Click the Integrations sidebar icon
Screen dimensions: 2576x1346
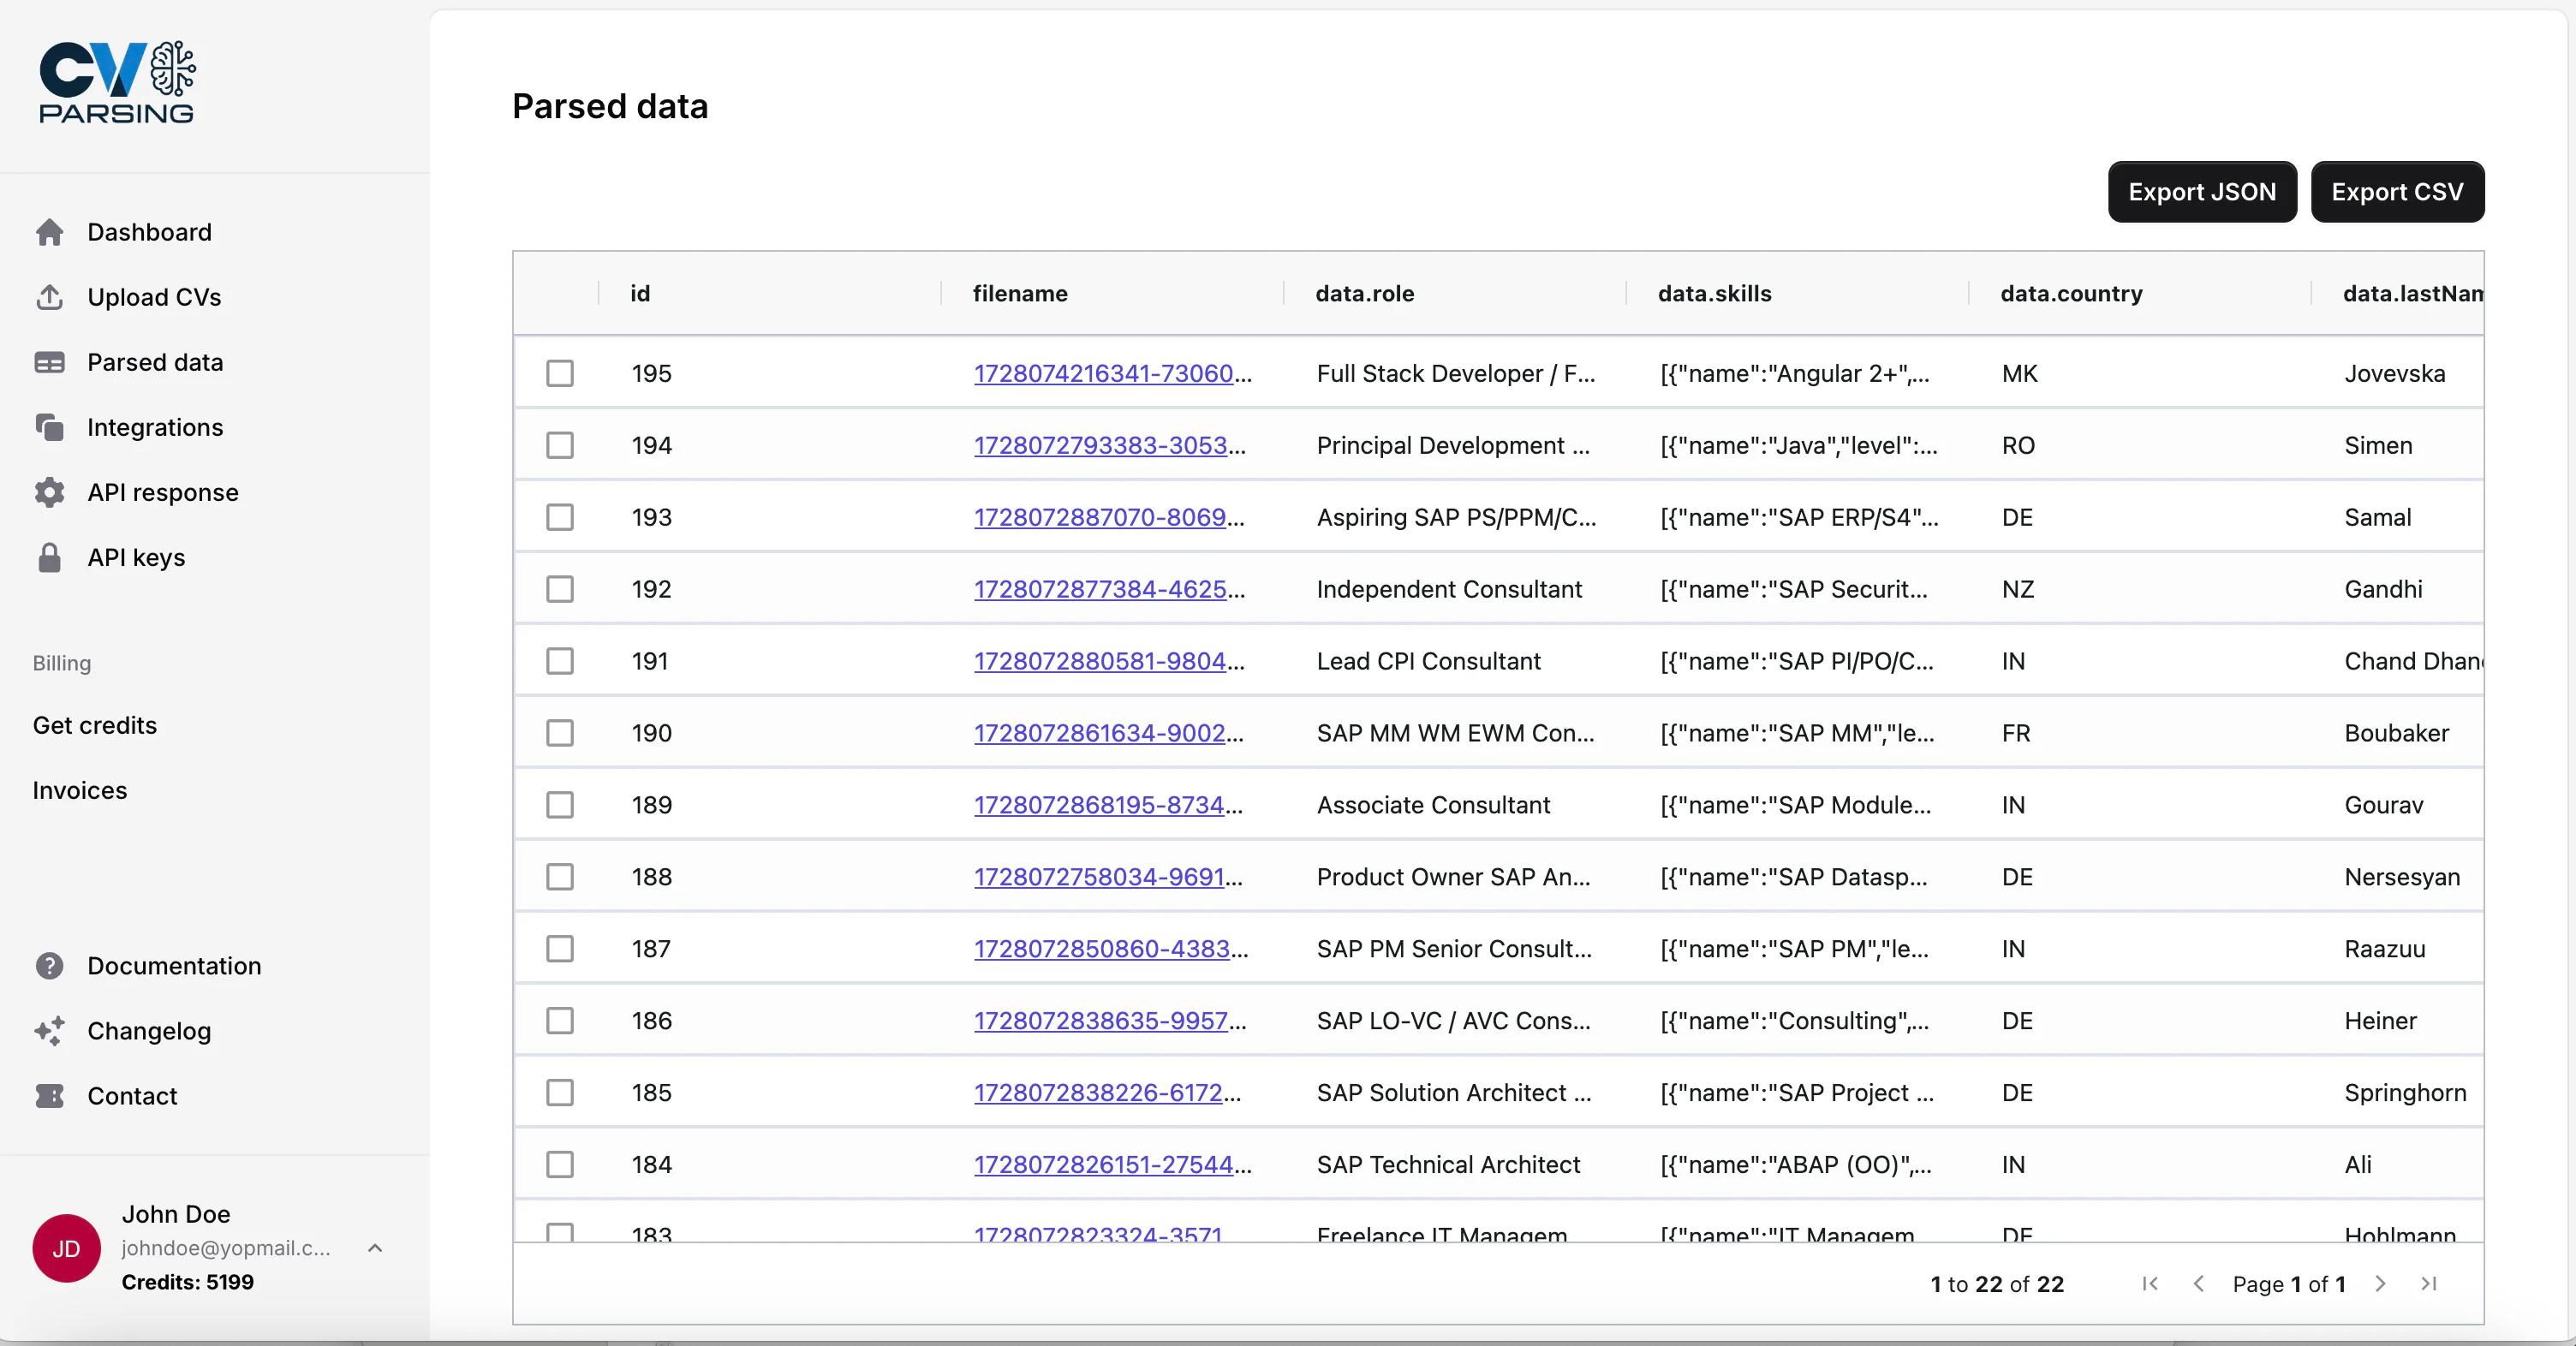(50, 426)
